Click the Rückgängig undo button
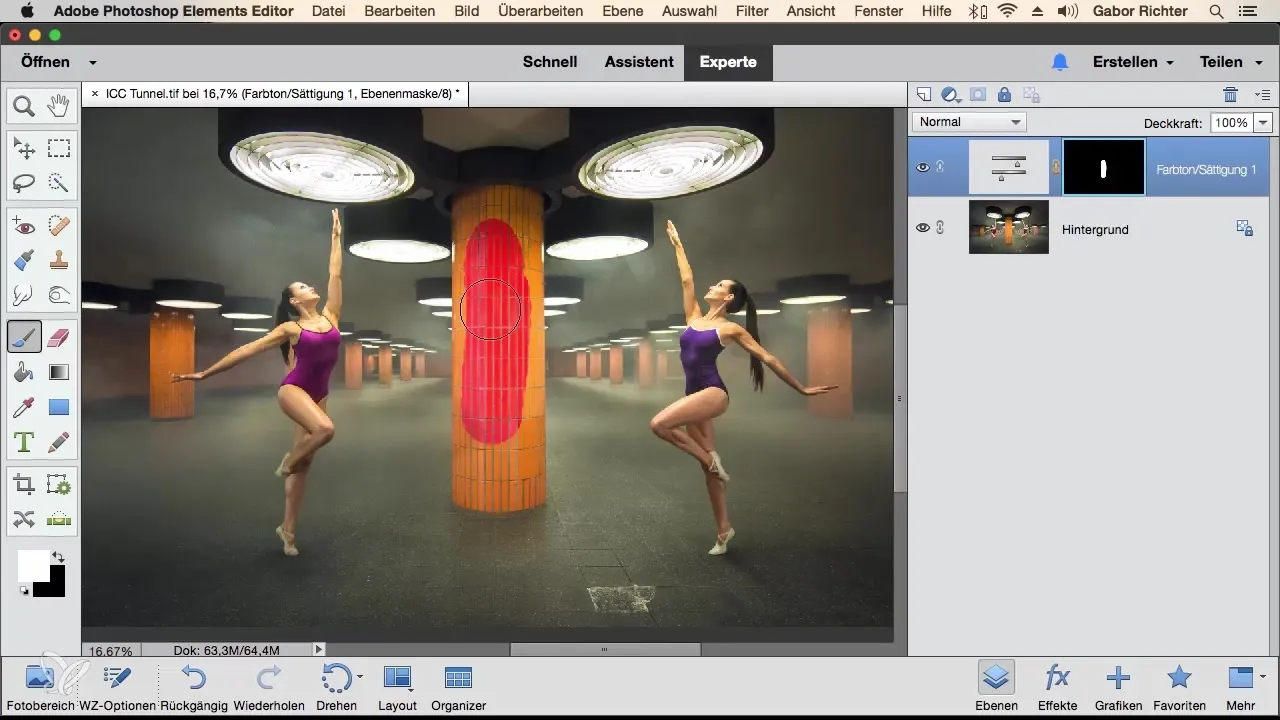1280x720 pixels. click(192, 686)
